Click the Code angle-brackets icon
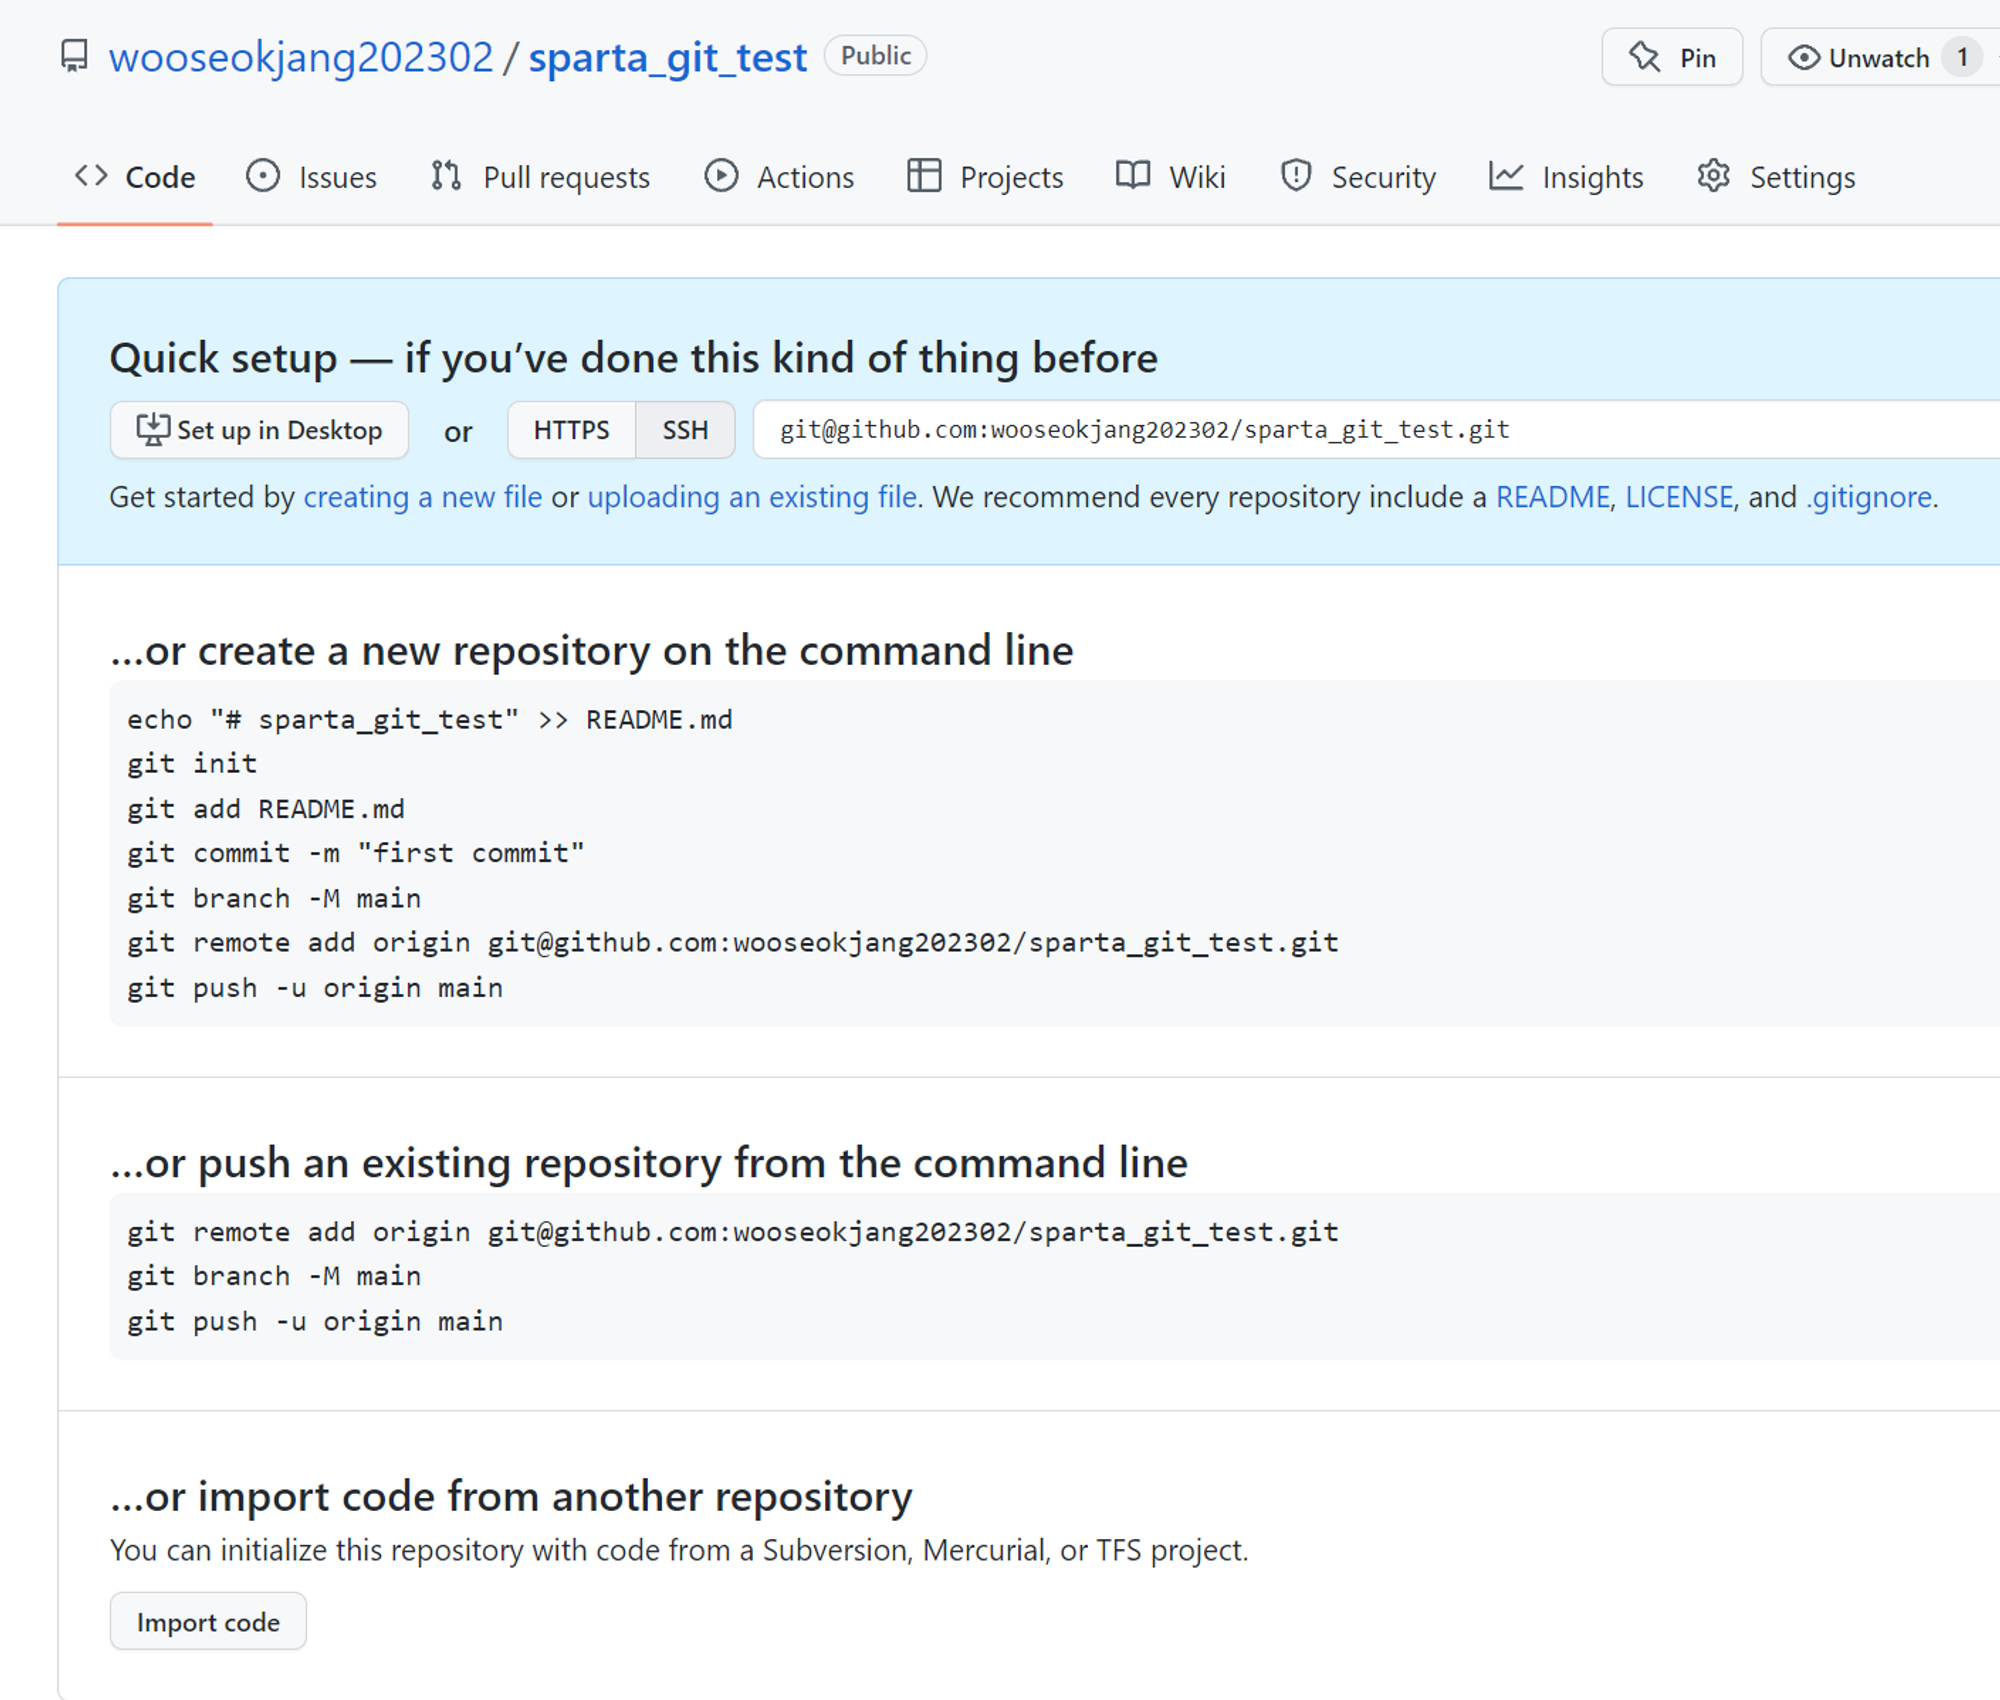The width and height of the screenshot is (2000, 1700). tap(91, 176)
